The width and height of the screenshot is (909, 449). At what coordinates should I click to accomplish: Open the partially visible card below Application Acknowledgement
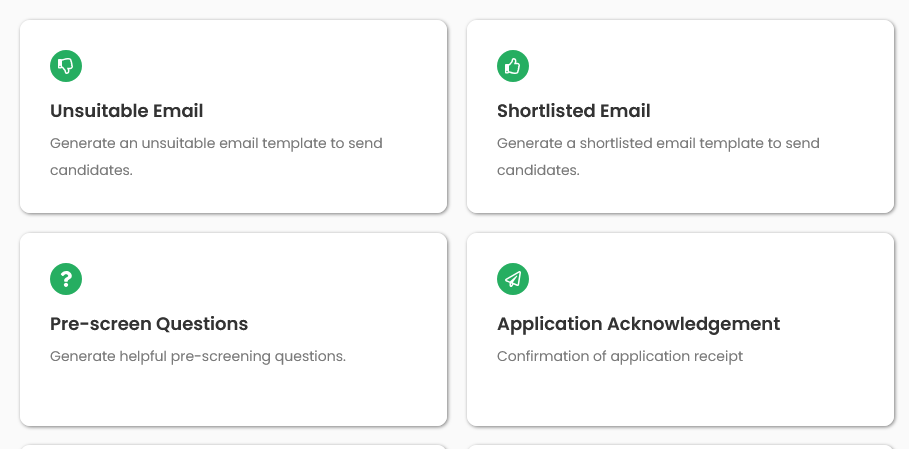(680, 446)
